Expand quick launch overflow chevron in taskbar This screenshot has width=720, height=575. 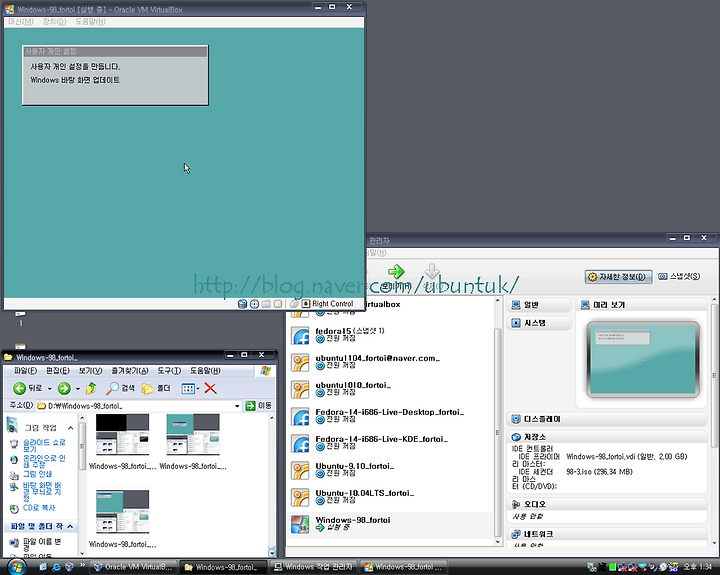point(82,565)
